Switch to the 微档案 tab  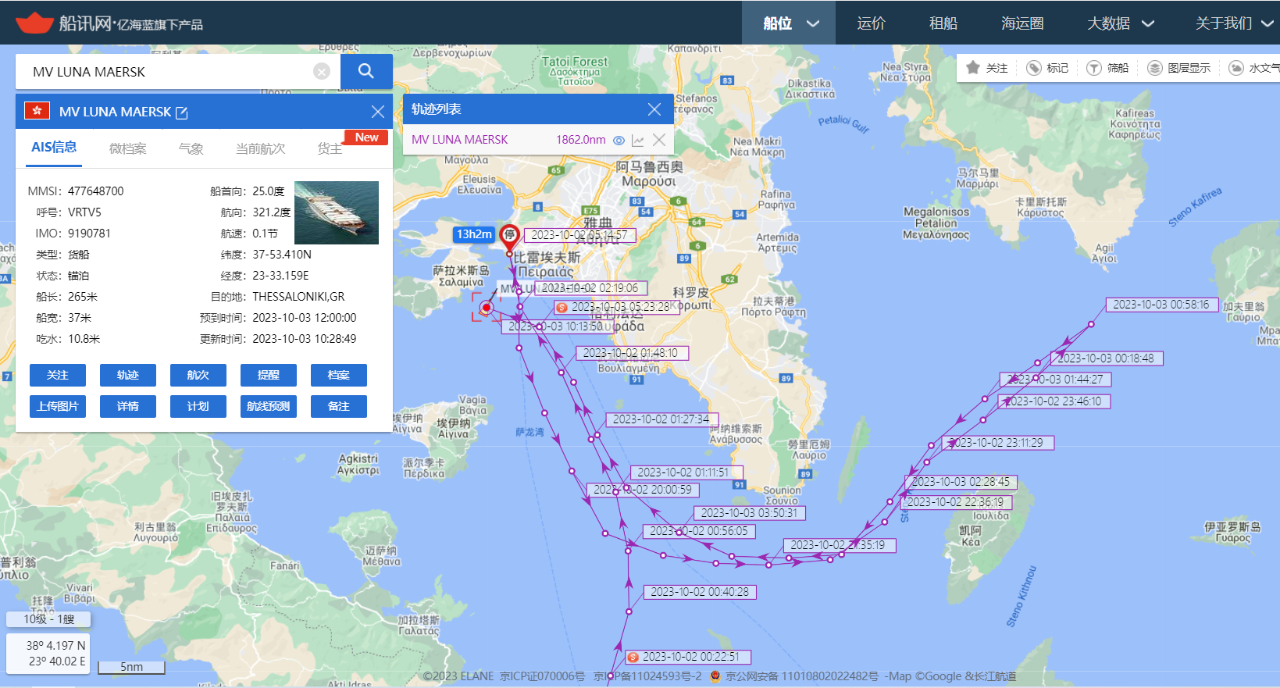[x=127, y=149]
